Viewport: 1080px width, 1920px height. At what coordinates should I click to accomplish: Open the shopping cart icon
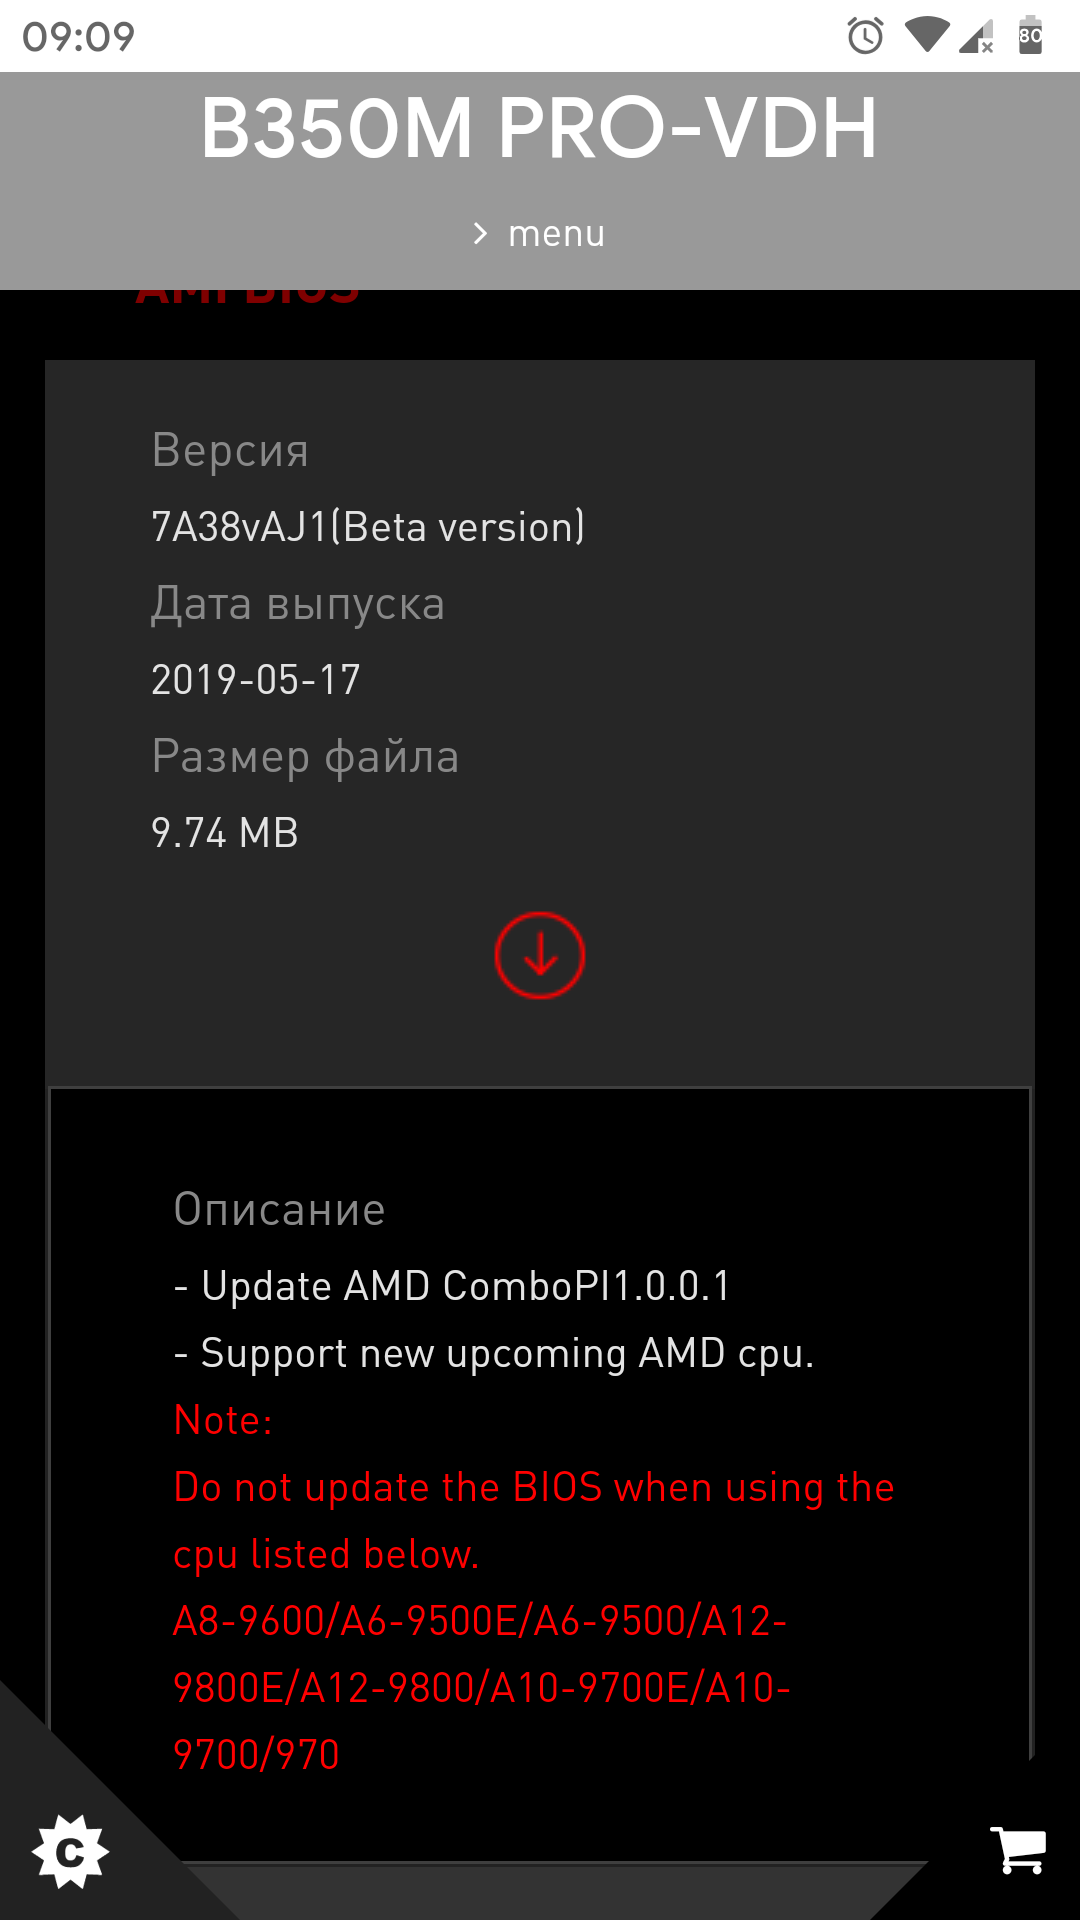[1018, 1850]
